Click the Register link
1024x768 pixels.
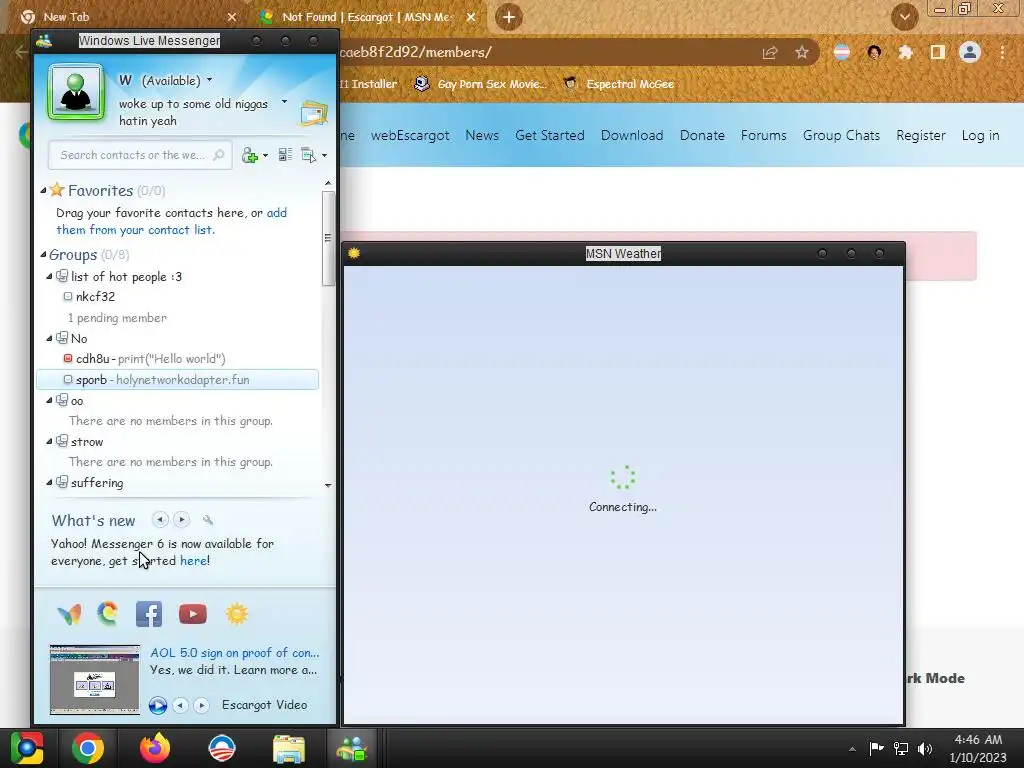pyautogui.click(x=921, y=135)
